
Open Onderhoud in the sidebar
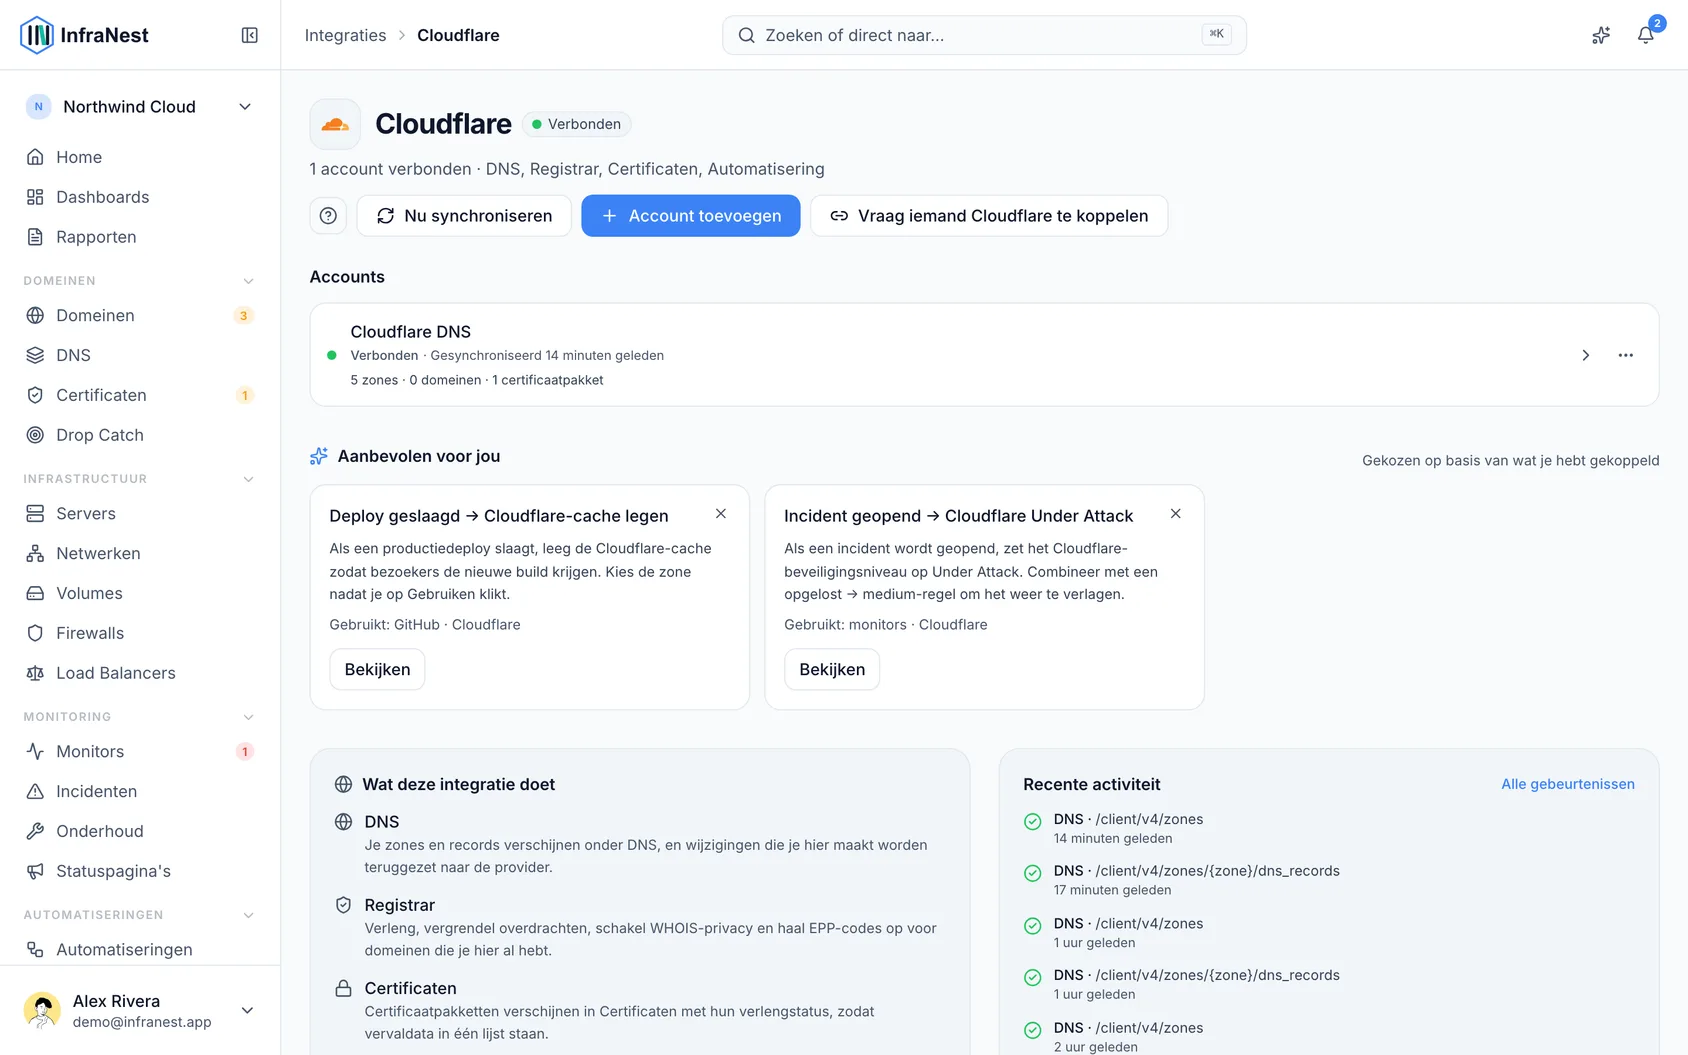[140, 831]
